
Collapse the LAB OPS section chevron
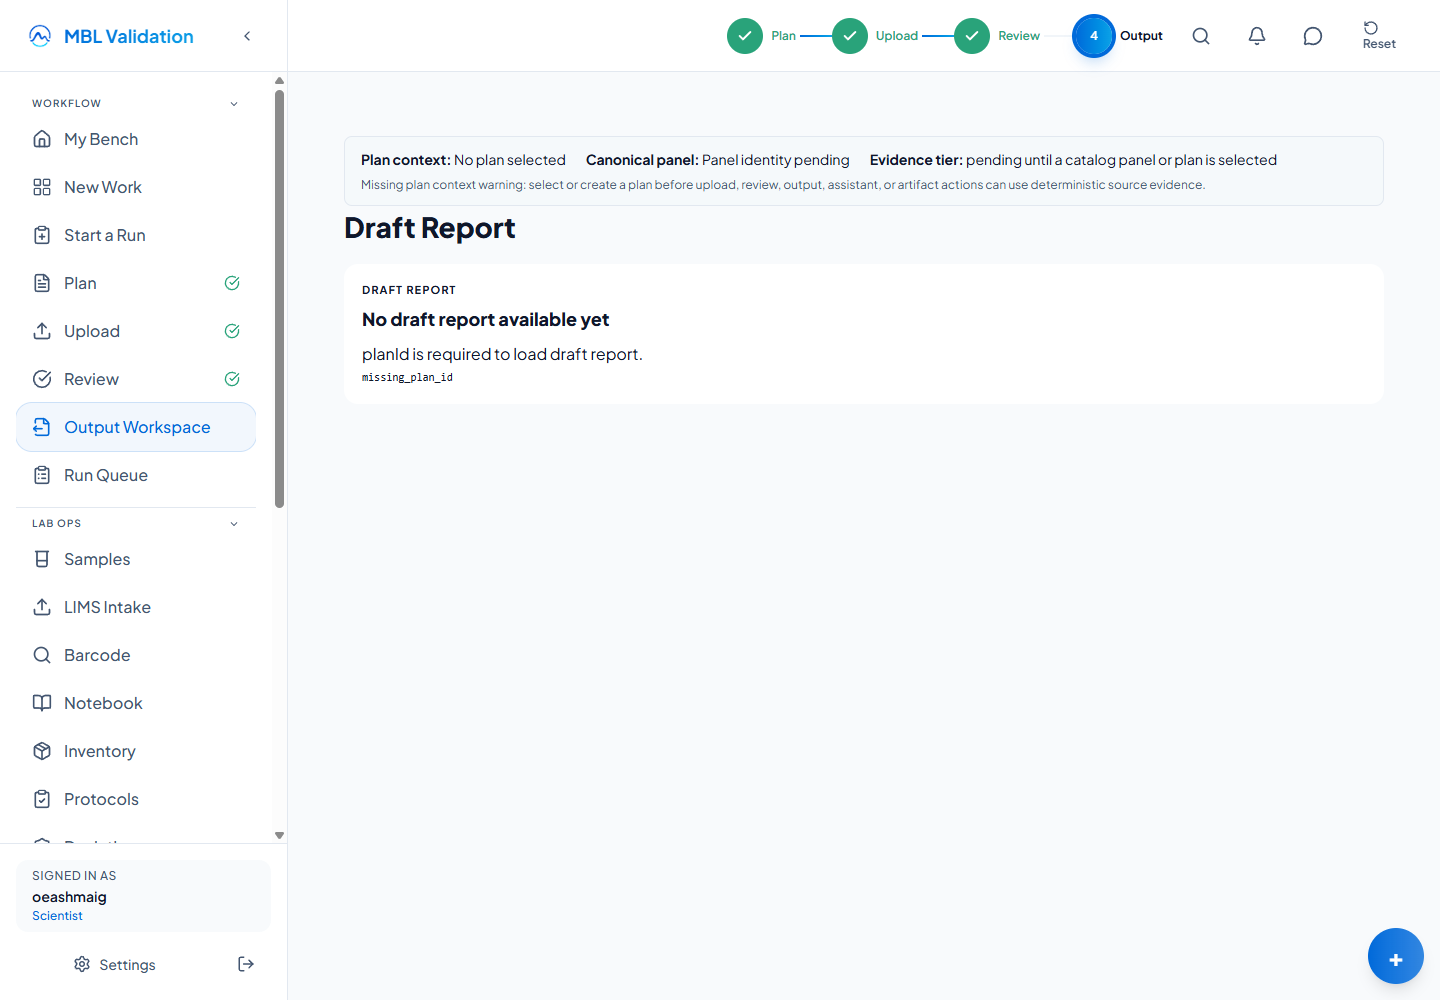234,524
